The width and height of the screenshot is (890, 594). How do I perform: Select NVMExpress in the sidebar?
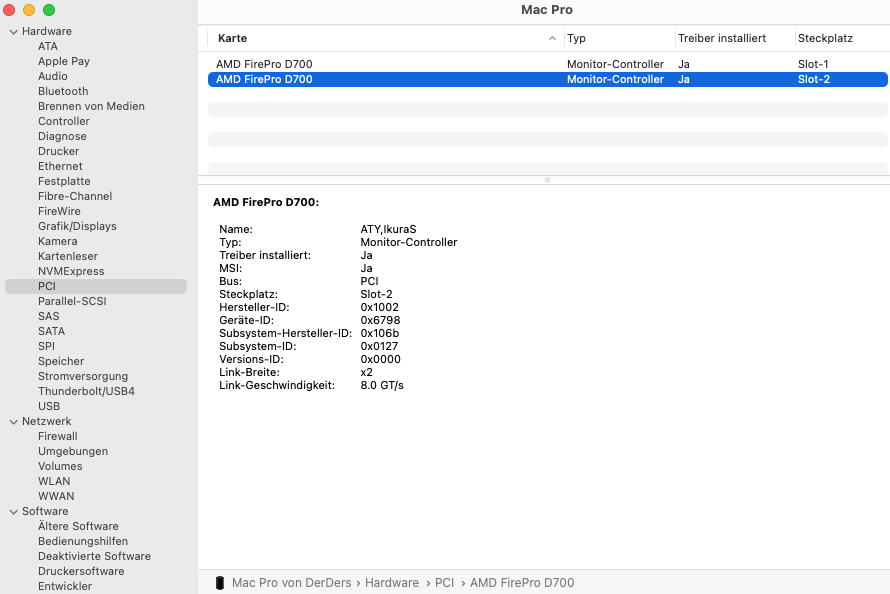pyautogui.click(x=71, y=271)
